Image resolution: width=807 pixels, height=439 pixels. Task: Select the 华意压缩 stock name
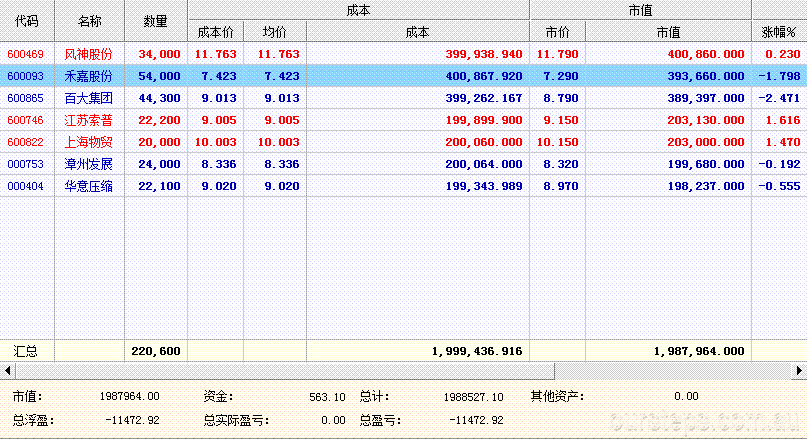tap(89, 186)
